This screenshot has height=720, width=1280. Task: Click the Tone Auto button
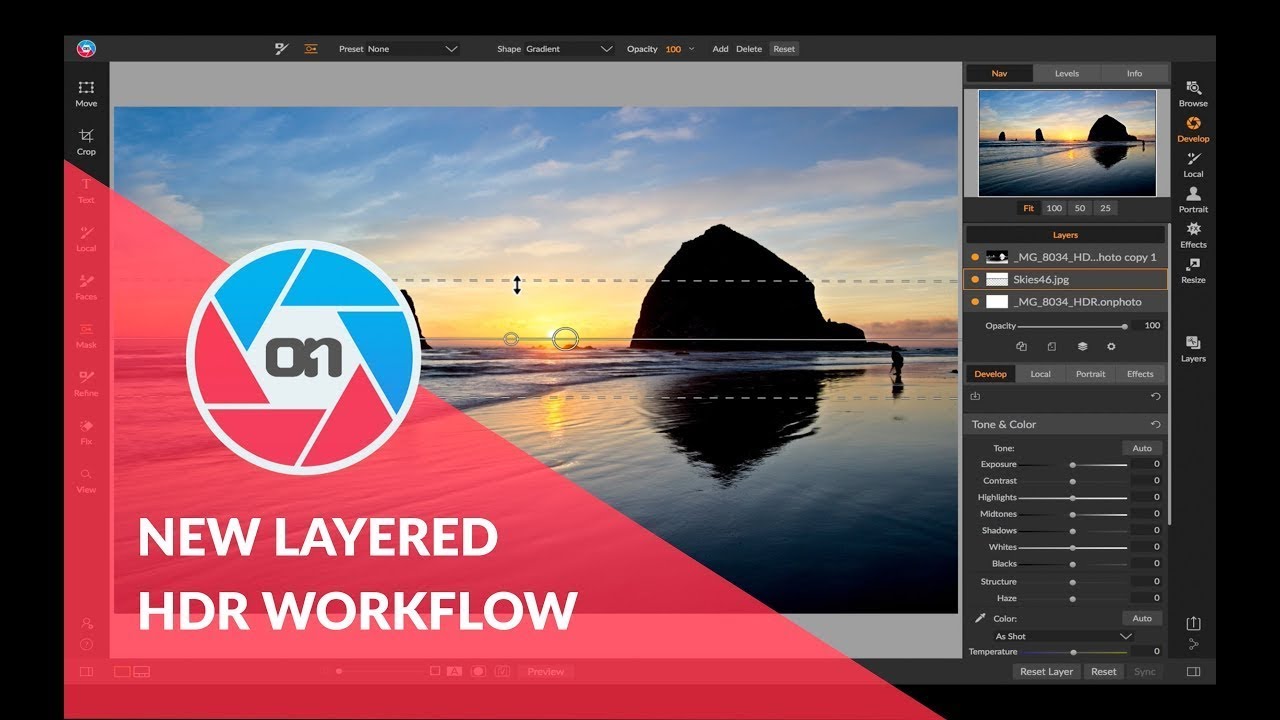pyautogui.click(x=1142, y=448)
